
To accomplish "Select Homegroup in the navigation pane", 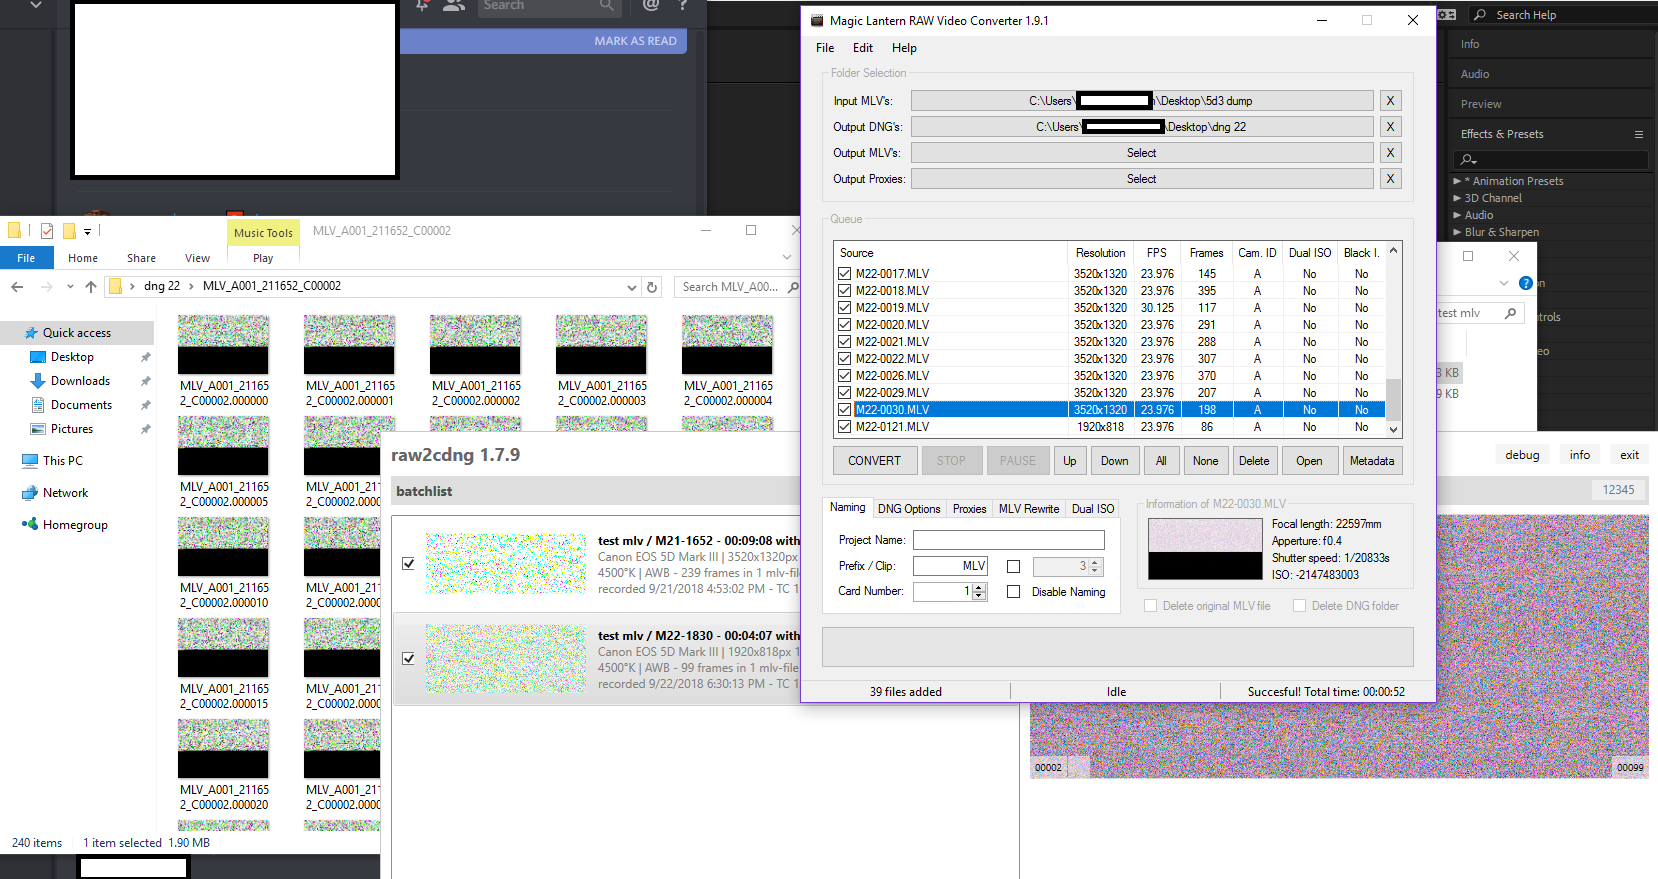I will tap(75, 525).
